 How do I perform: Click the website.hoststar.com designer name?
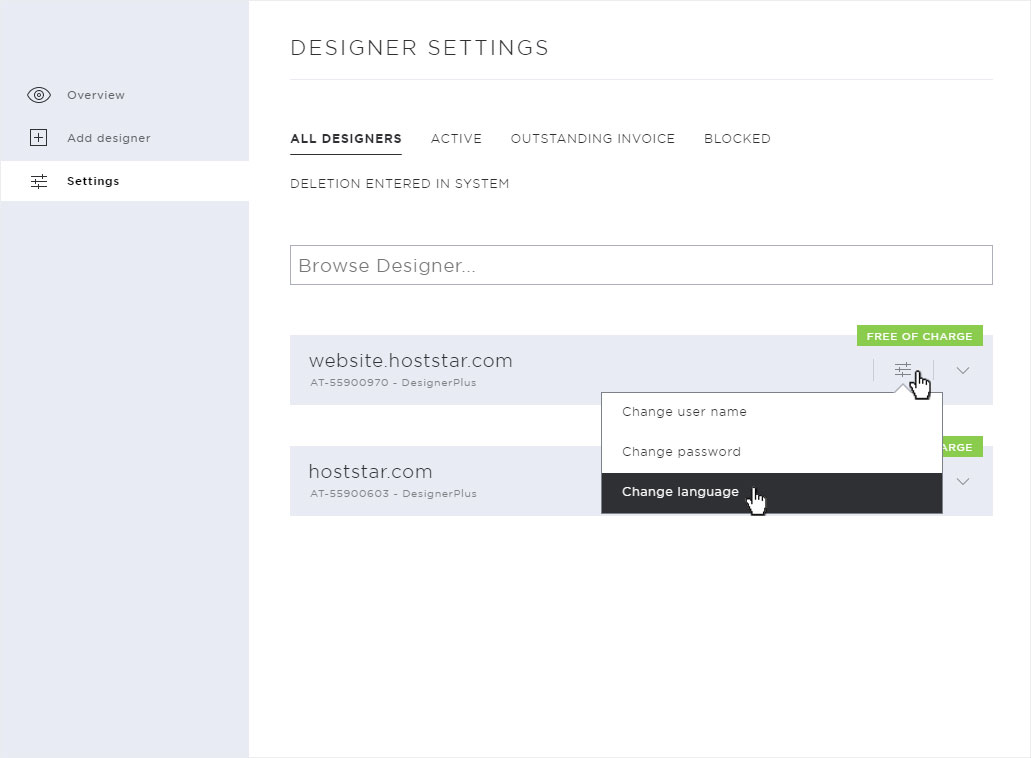[x=410, y=360]
